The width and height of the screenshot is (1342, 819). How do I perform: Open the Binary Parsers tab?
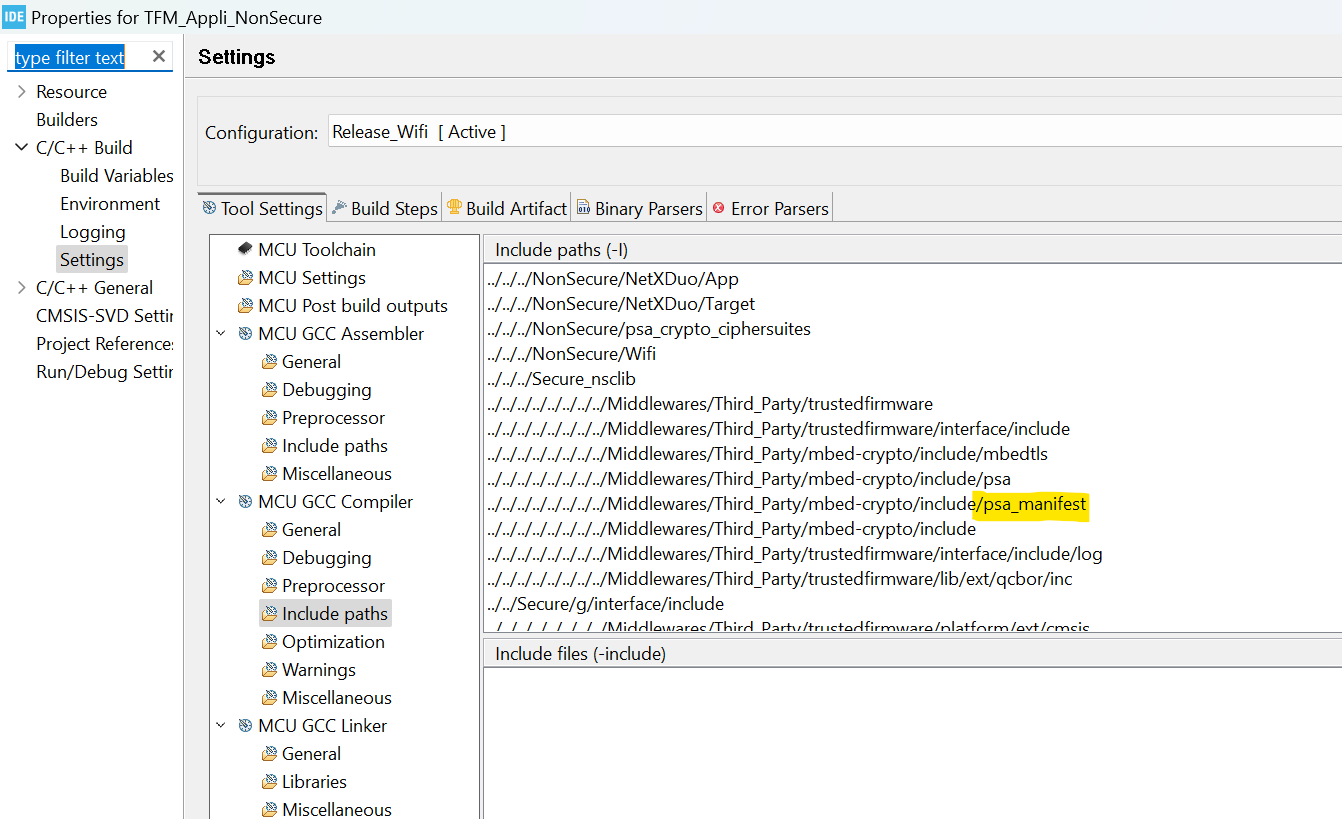[x=639, y=207]
